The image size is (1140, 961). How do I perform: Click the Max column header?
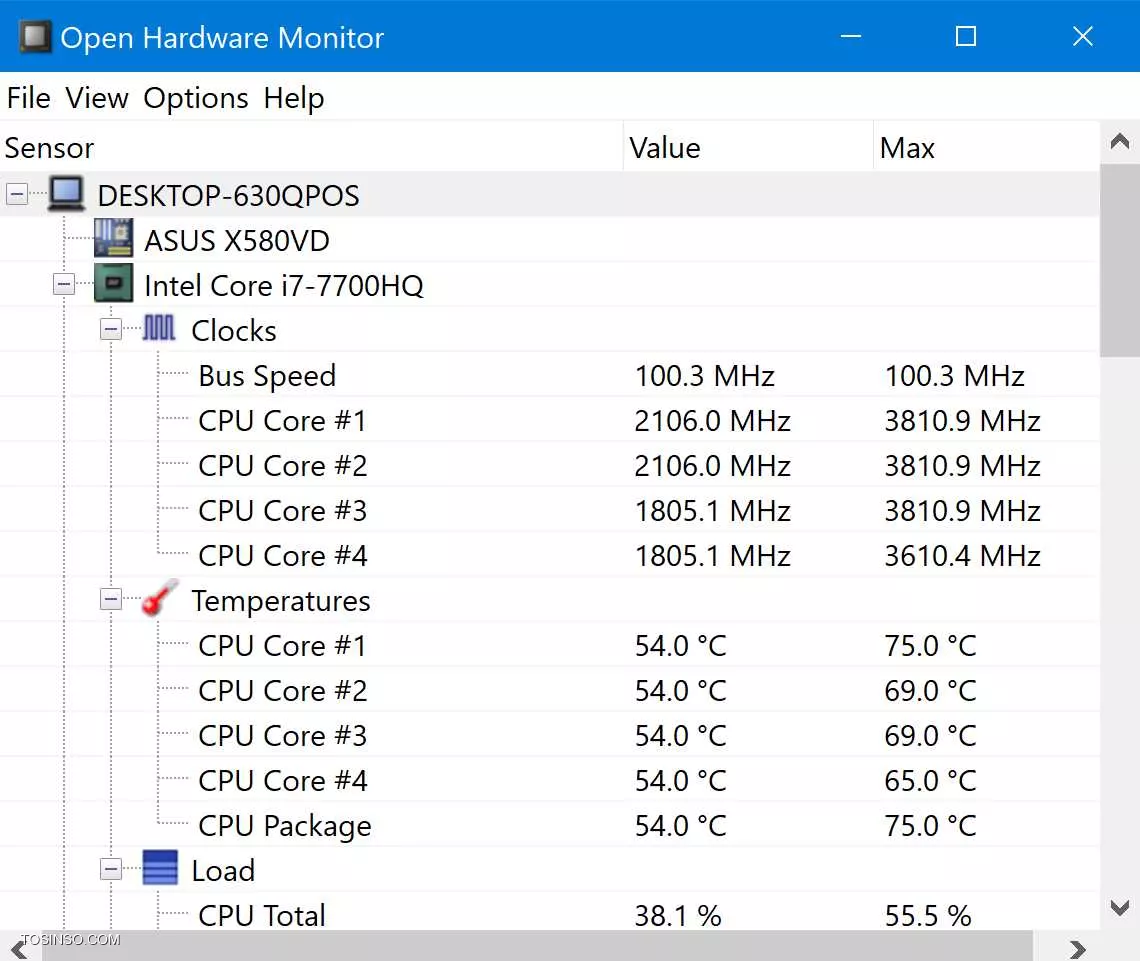[986, 148]
